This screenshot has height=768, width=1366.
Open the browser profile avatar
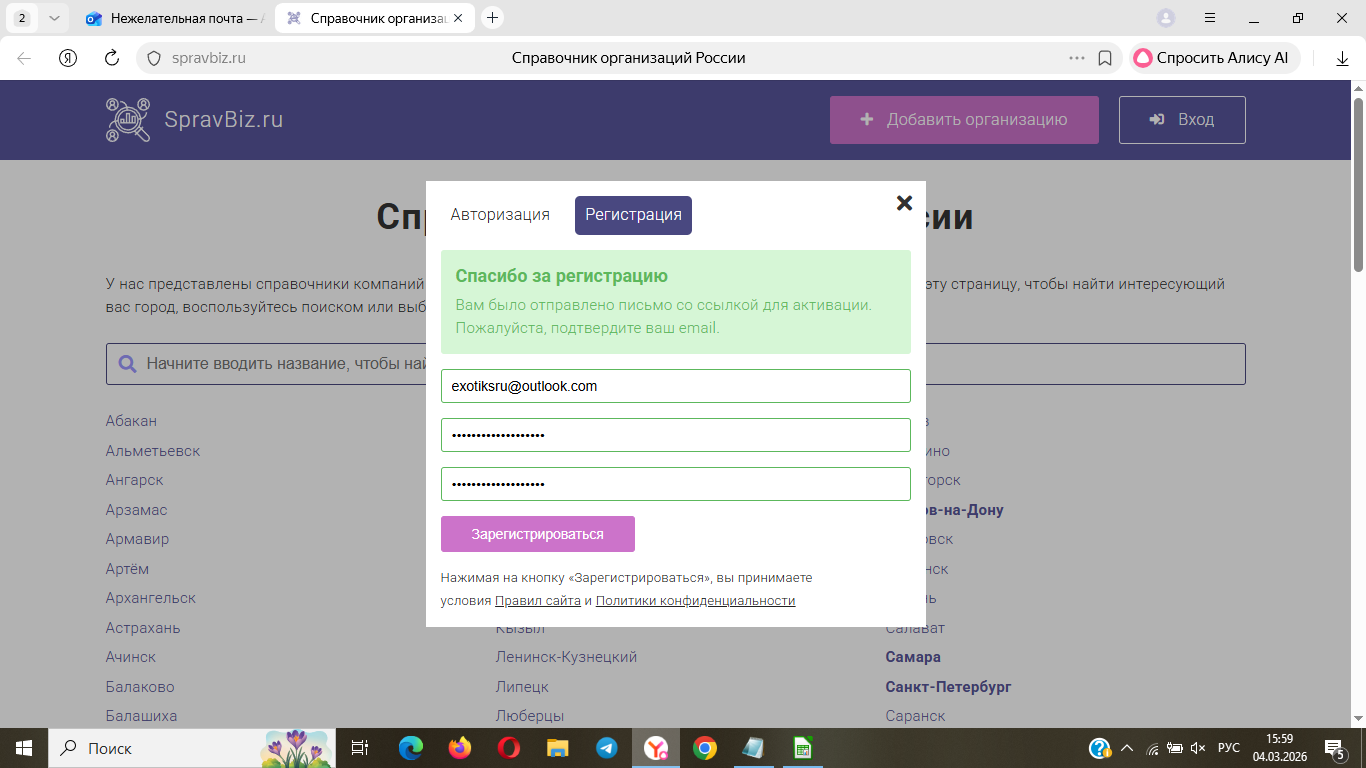(1166, 18)
